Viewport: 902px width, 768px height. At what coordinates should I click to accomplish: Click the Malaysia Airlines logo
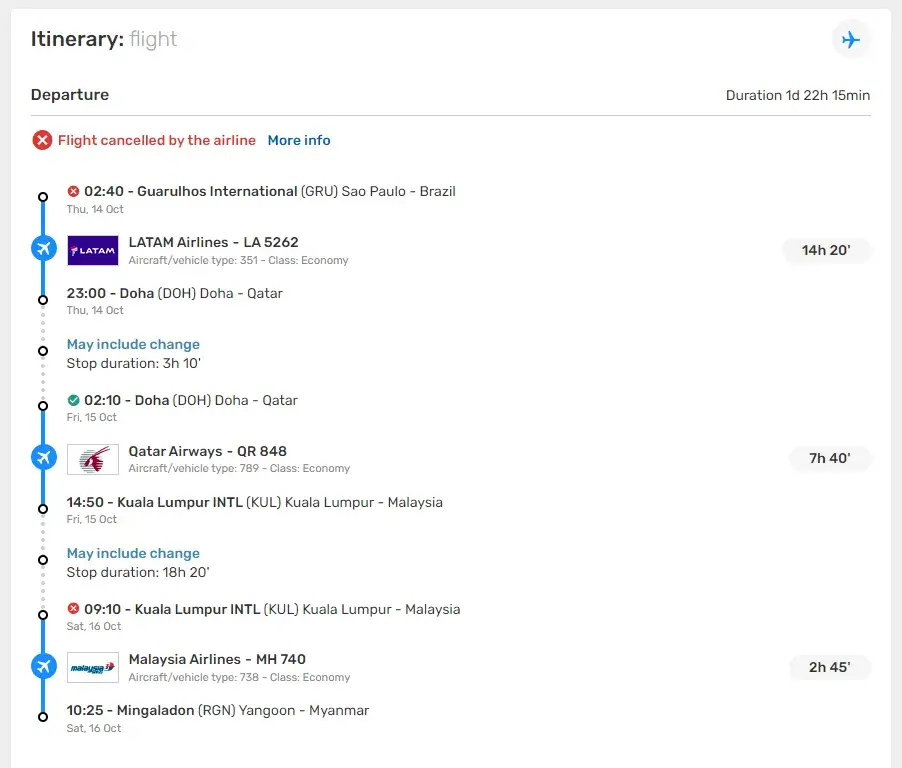(x=93, y=667)
